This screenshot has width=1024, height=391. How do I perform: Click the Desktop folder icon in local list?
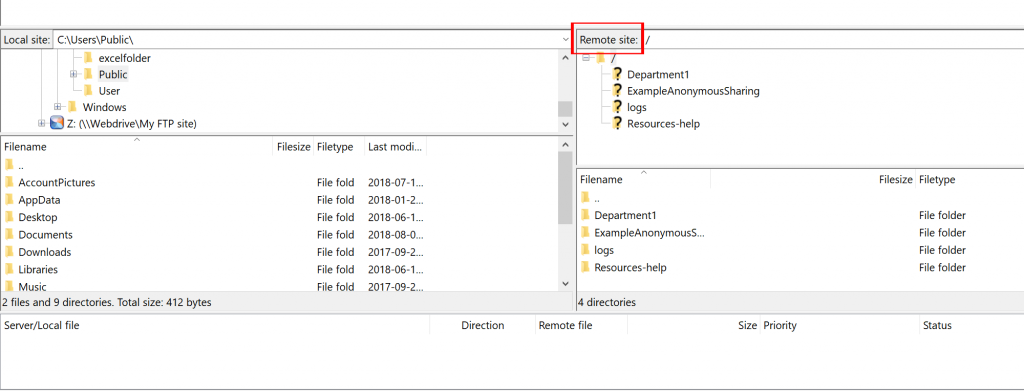[9, 217]
